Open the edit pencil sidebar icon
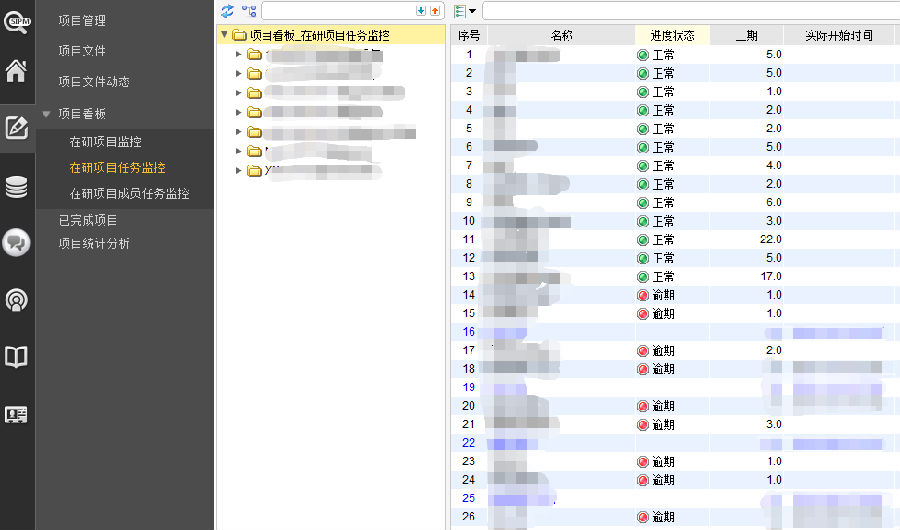900x530 pixels. click(x=16, y=127)
